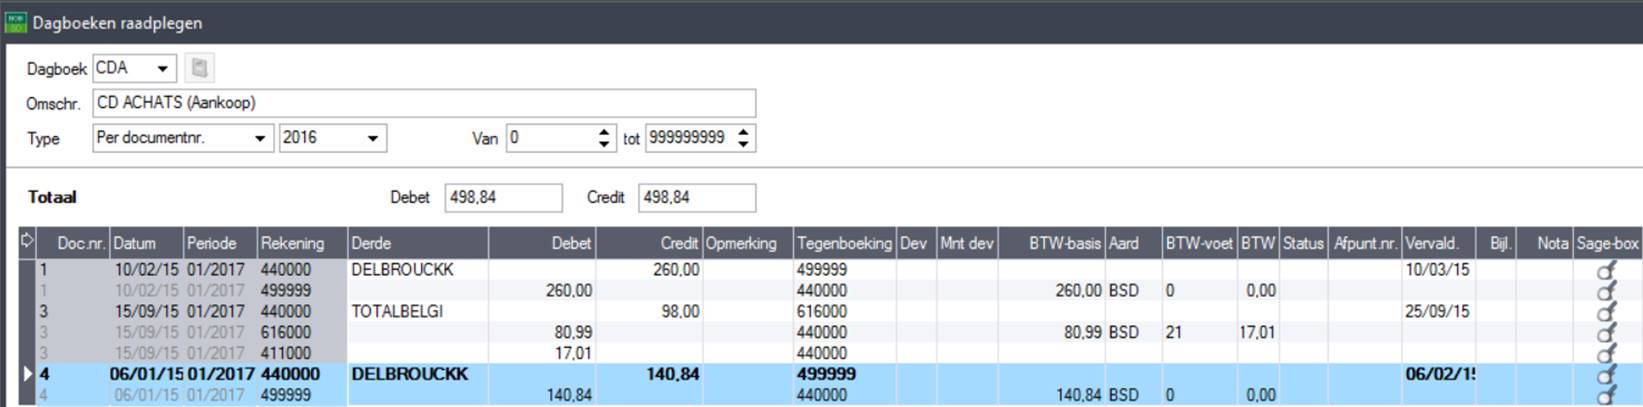Click the Totaal Credit field
This screenshot has height=407, width=1643.
tap(697, 198)
